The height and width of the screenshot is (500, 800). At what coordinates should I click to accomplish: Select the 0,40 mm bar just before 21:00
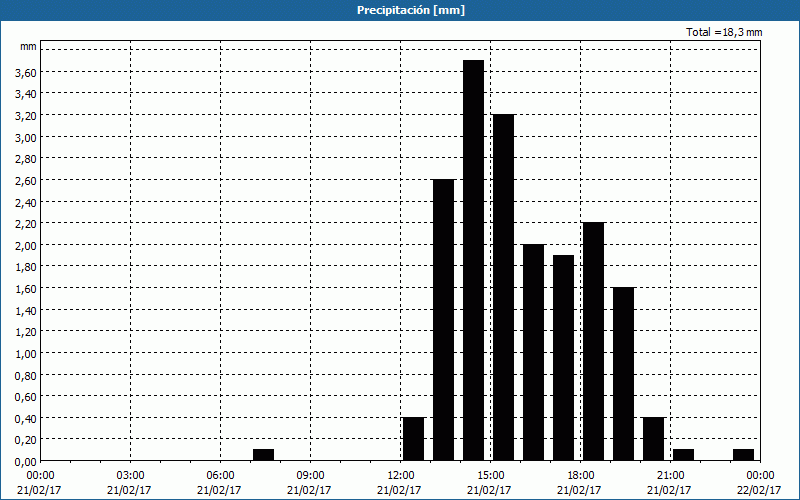coord(654,439)
